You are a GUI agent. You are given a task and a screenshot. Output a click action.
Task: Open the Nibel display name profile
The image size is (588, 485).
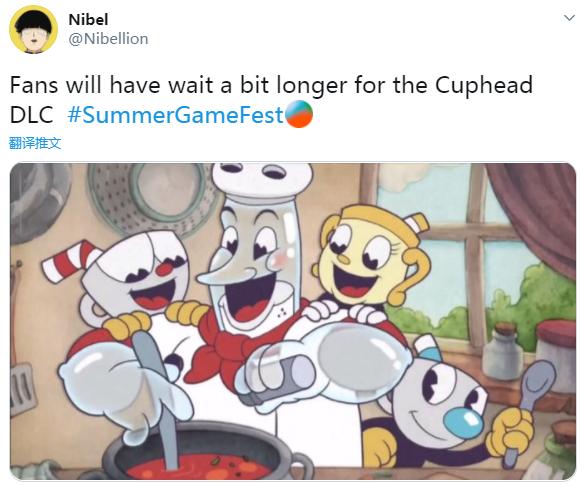coord(88,20)
